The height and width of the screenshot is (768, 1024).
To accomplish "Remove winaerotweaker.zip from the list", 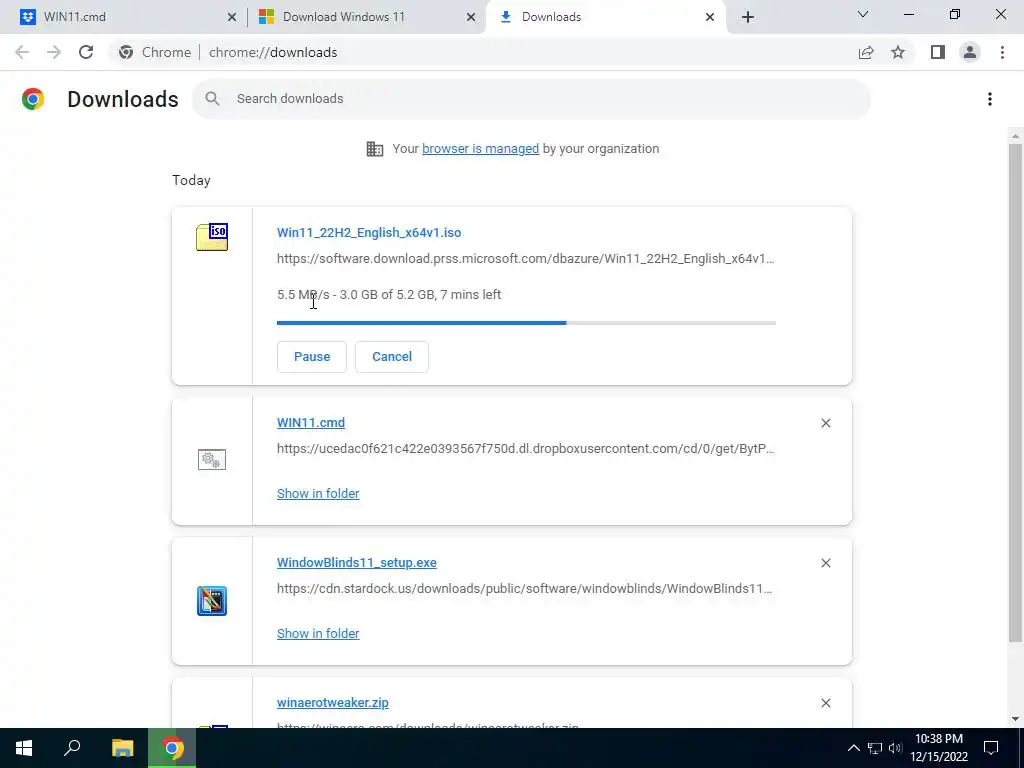I will (x=825, y=703).
